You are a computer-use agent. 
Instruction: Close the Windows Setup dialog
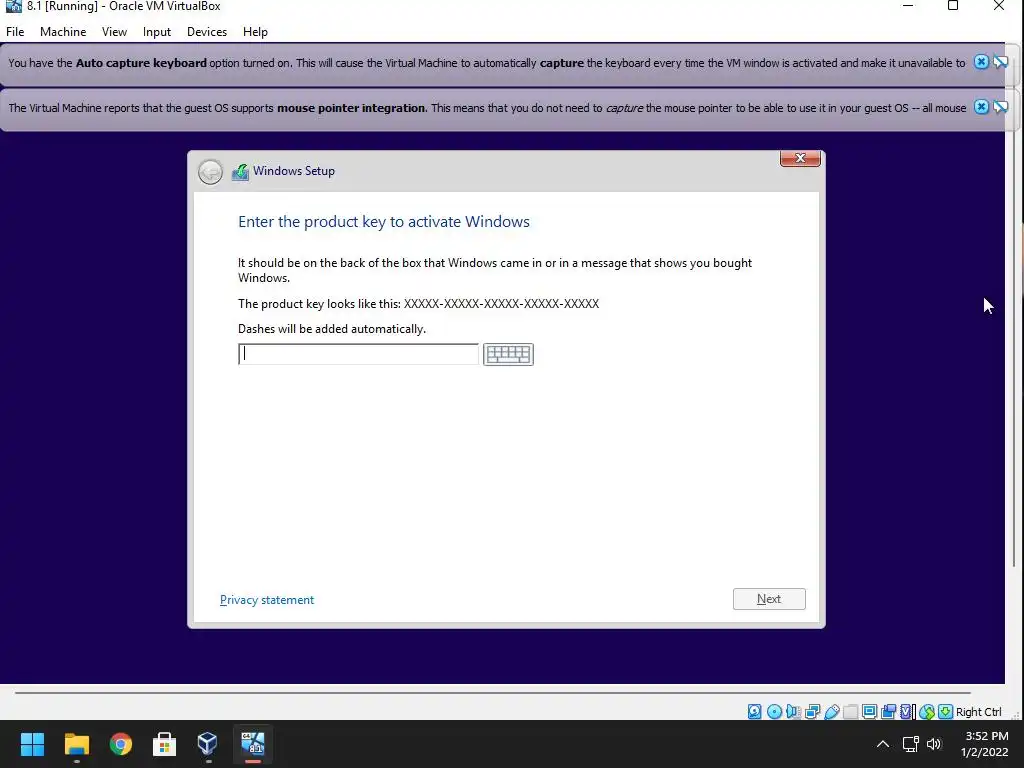(x=800, y=158)
